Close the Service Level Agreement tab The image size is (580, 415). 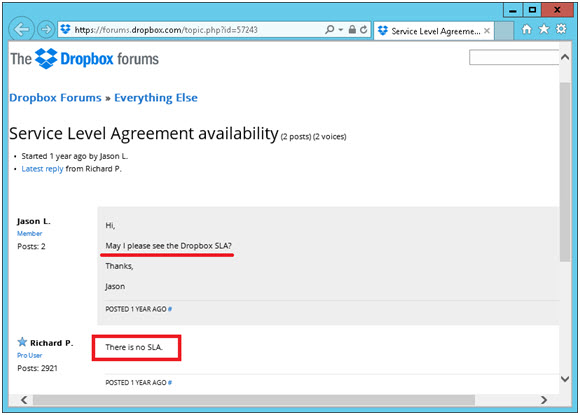[487, 31]
